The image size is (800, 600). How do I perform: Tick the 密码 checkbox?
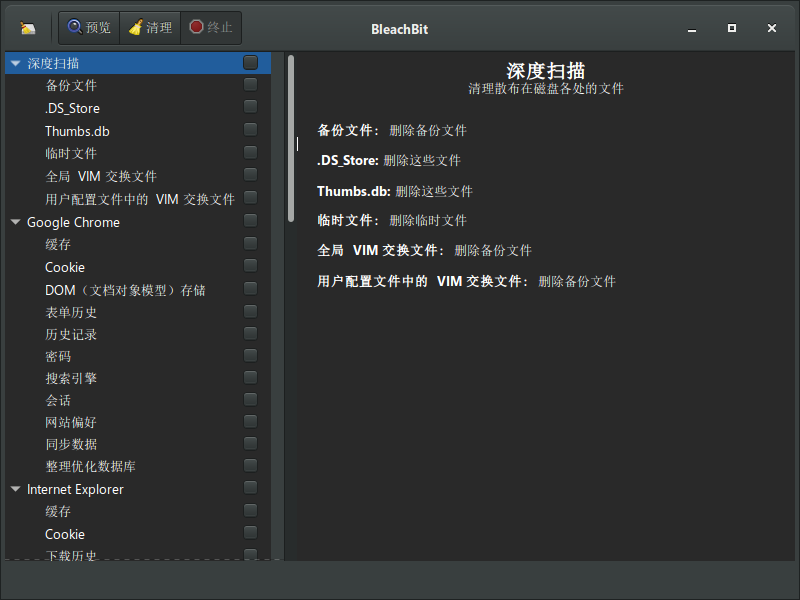tap(251, 356)
